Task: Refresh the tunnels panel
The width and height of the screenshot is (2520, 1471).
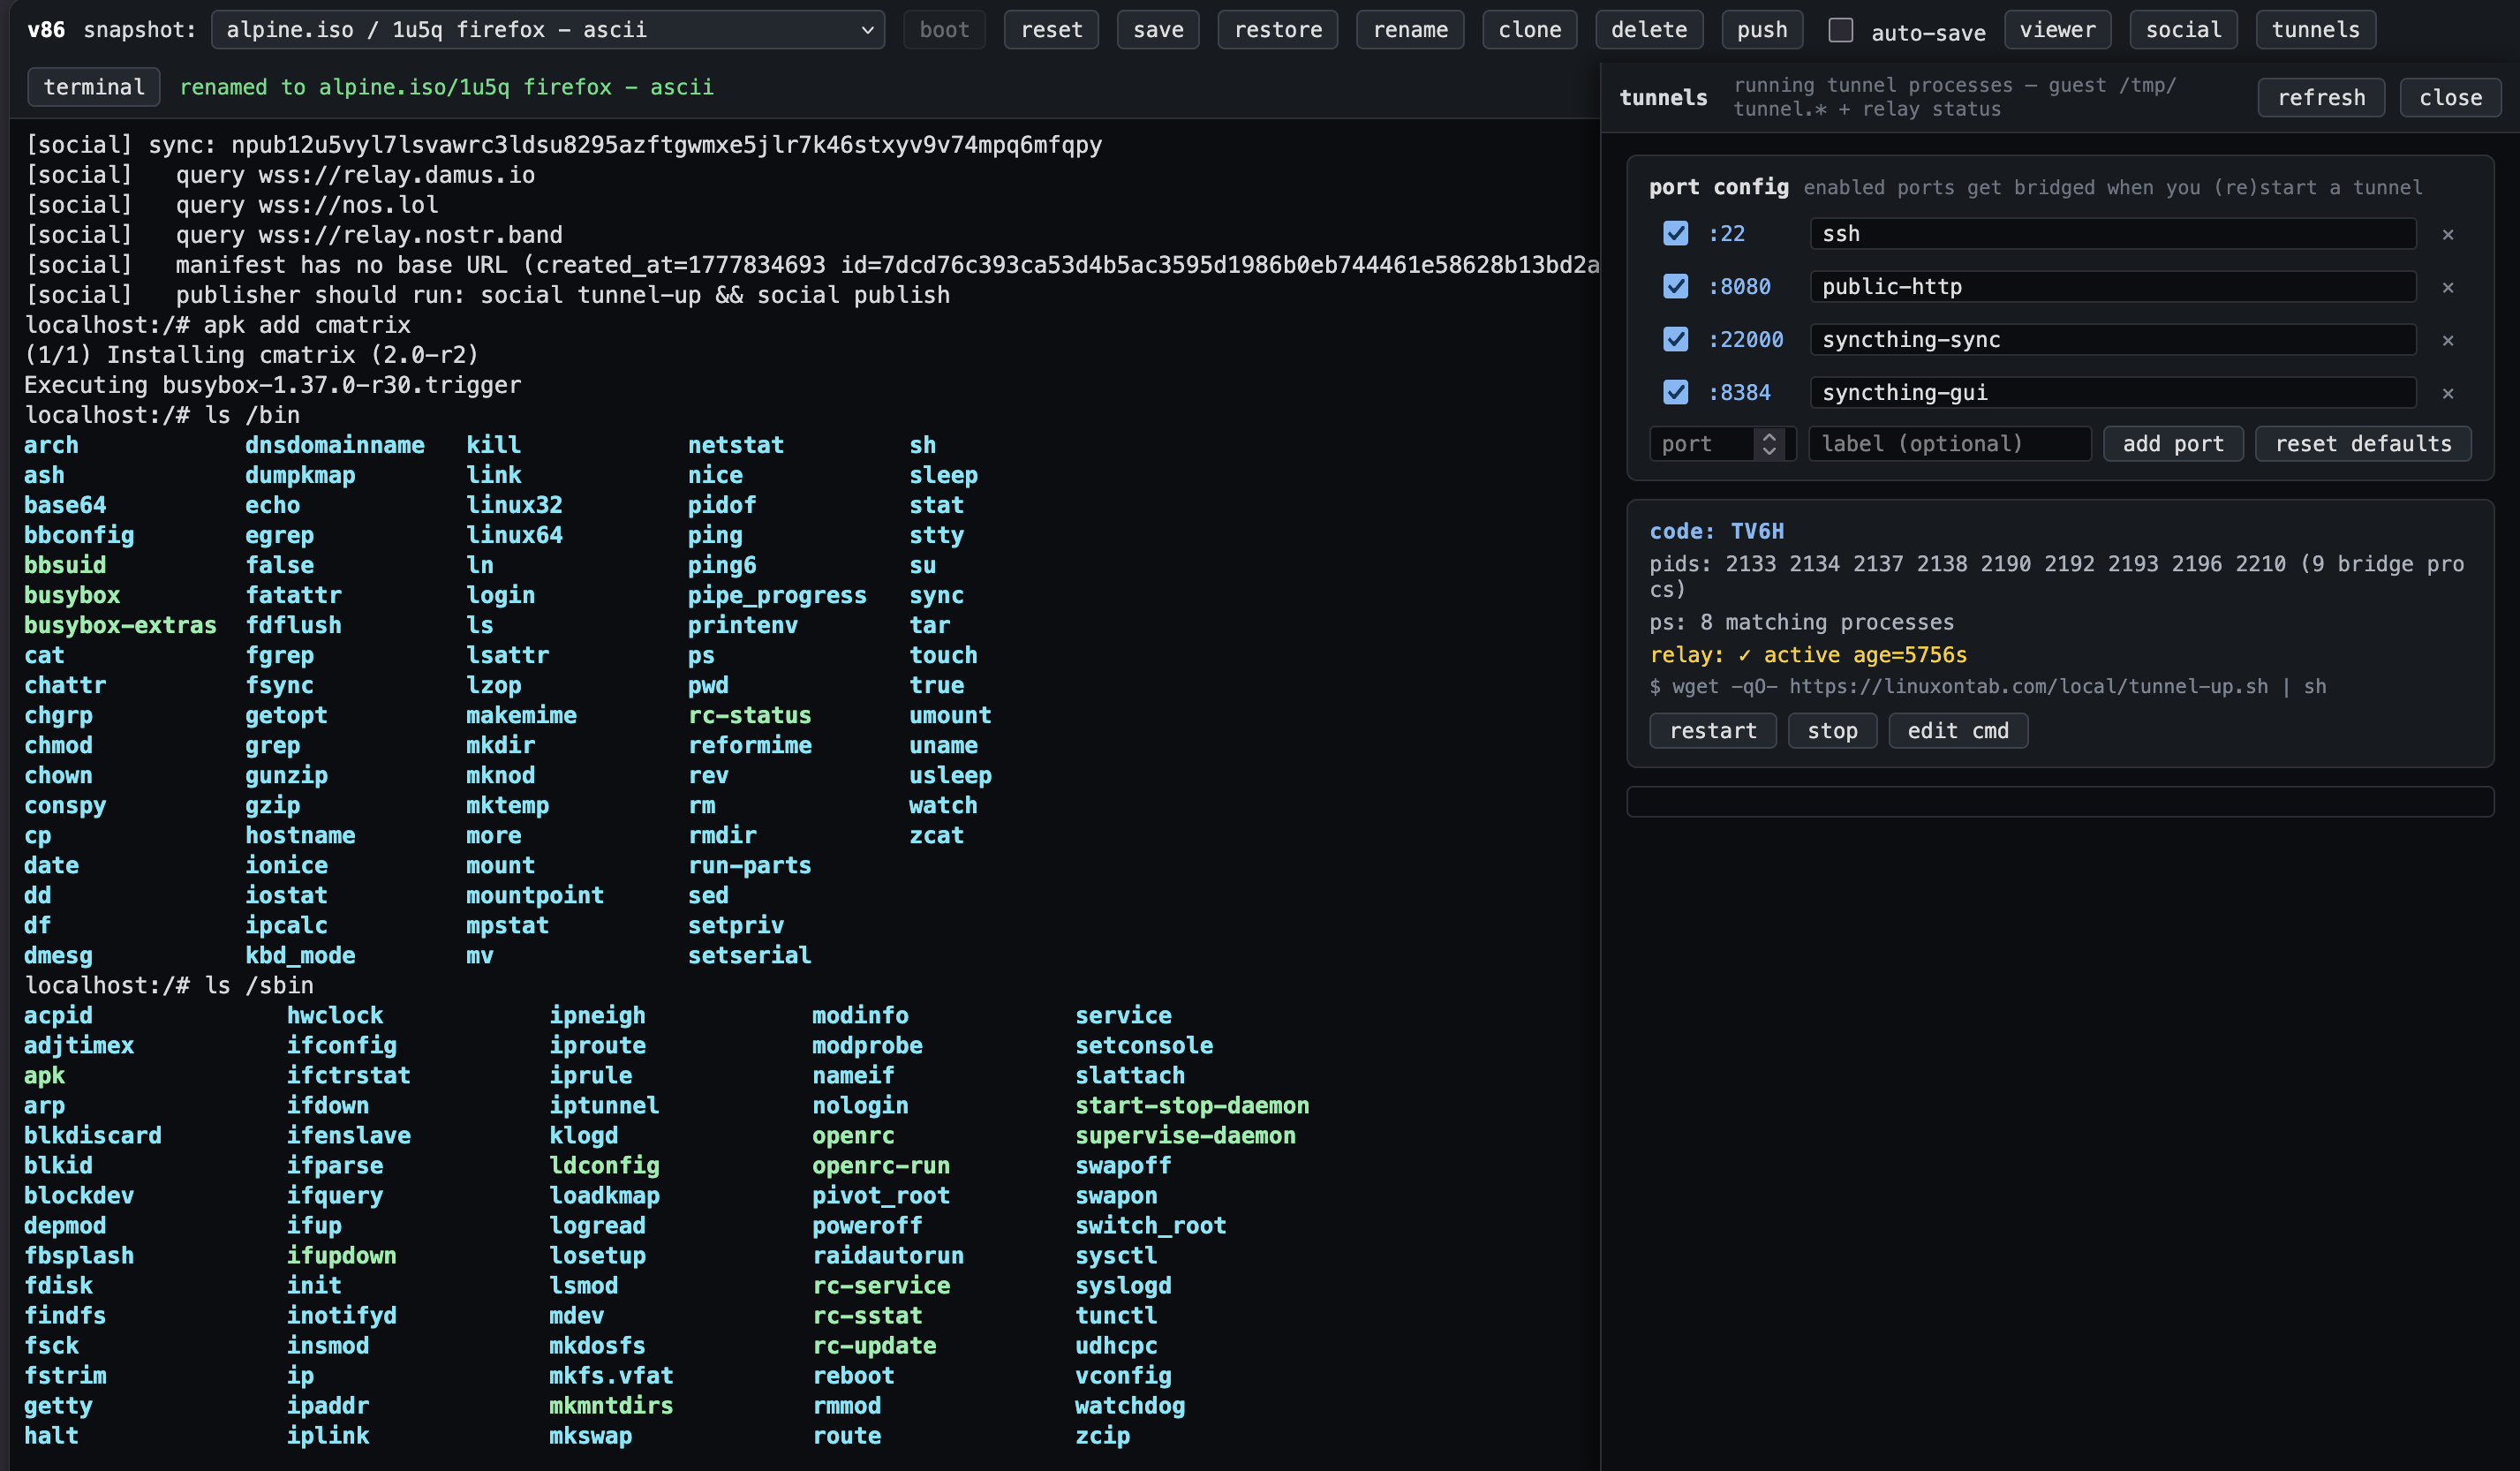Action: (2321, 98)
